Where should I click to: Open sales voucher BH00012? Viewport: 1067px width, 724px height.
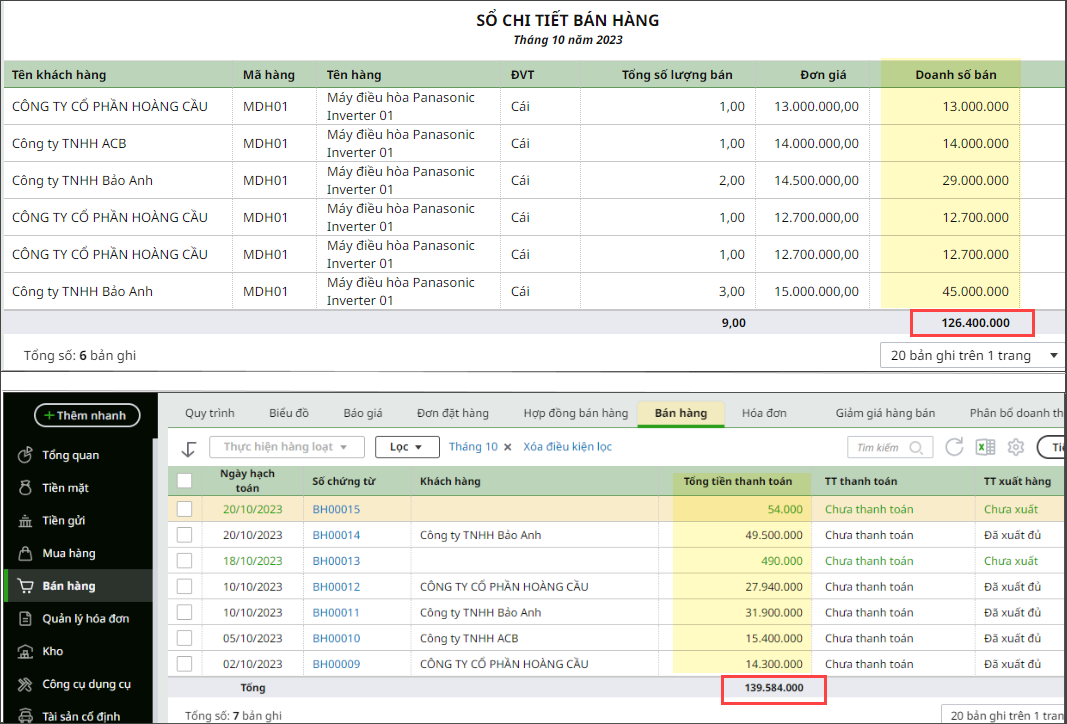[336, 587]
